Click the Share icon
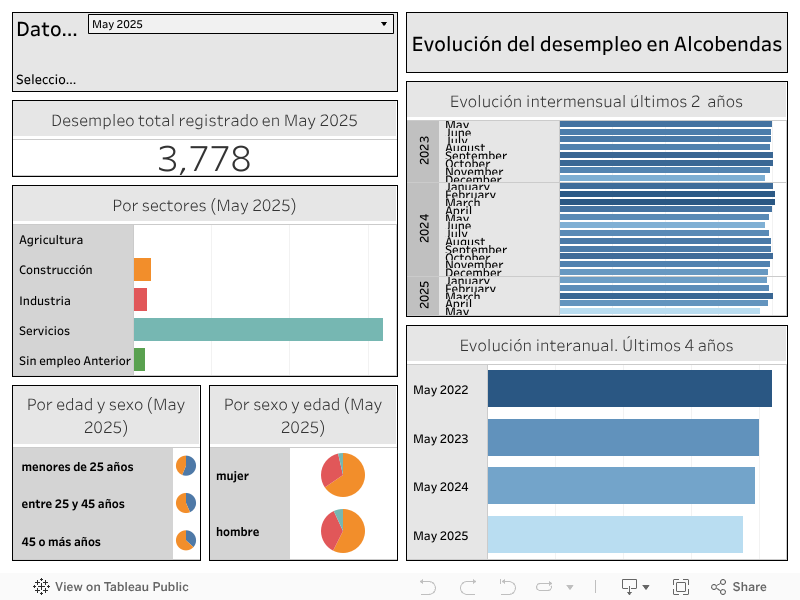Screen dimensions: 800x600 coord(738,587)
